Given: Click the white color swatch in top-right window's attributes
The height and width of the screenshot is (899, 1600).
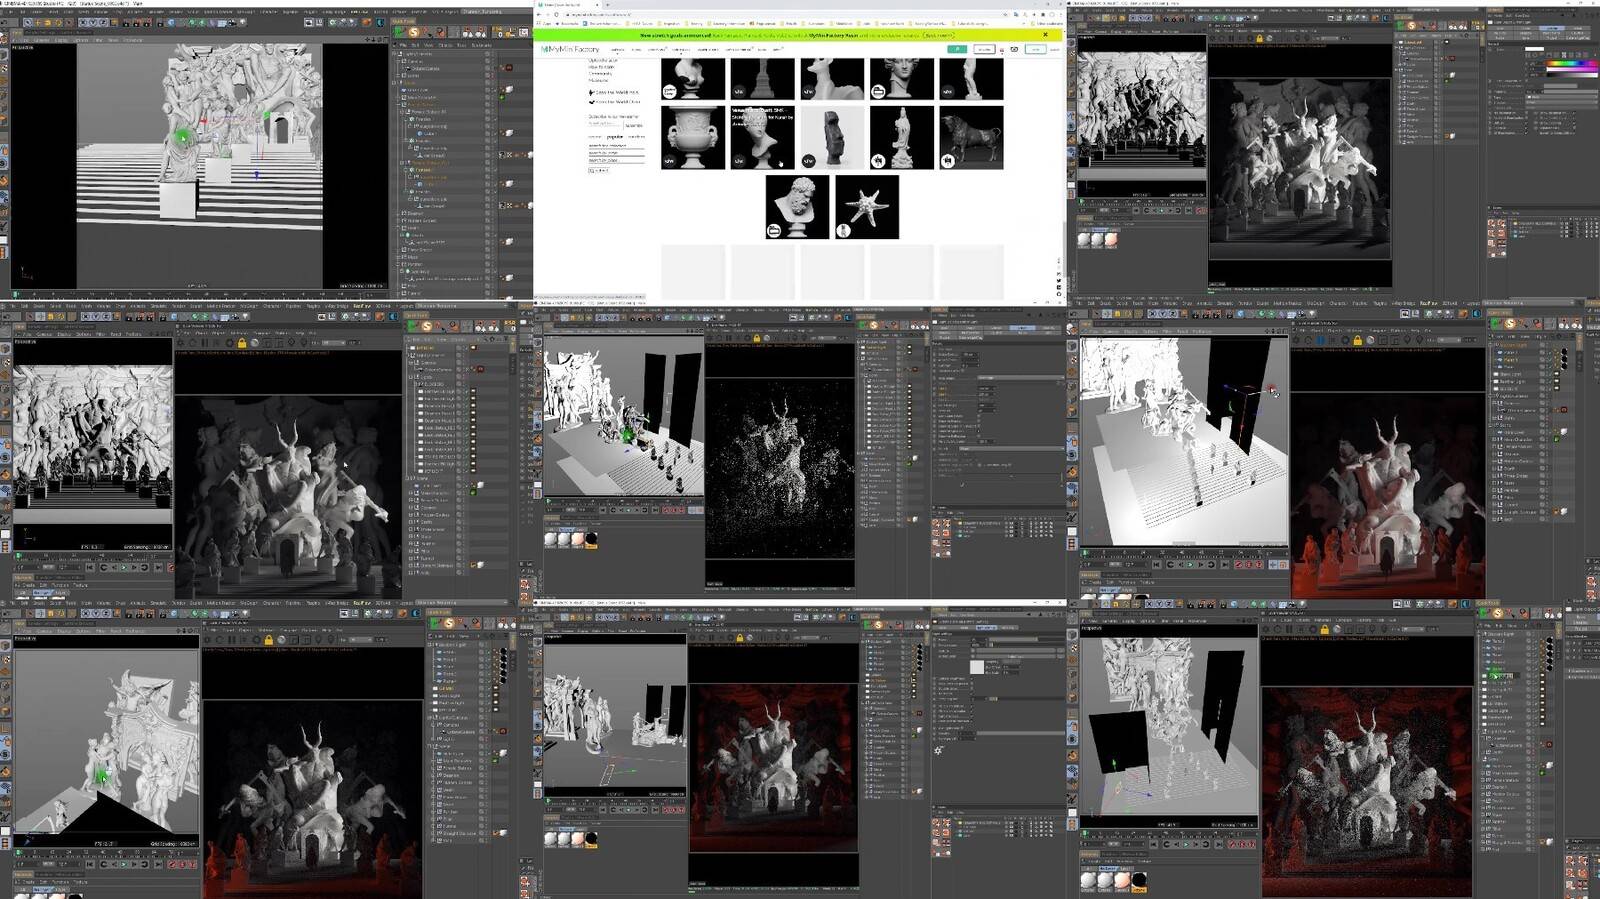Looking at the screenshot, I should click(1535, 48).
